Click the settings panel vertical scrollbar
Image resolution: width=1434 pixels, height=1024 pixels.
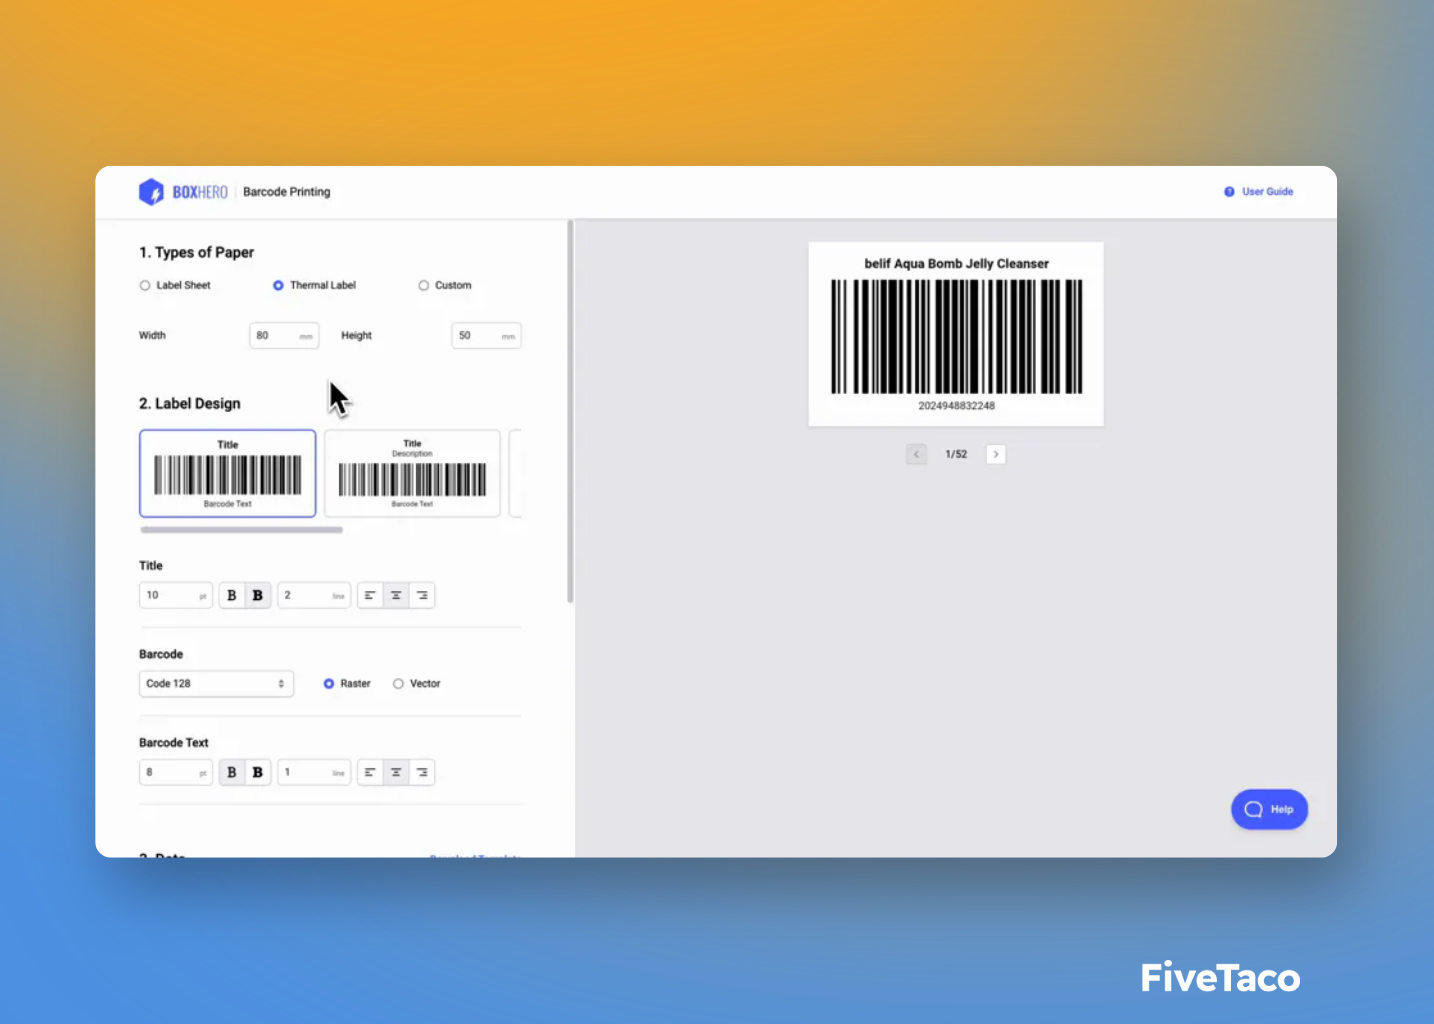click(x=570, y=412)
